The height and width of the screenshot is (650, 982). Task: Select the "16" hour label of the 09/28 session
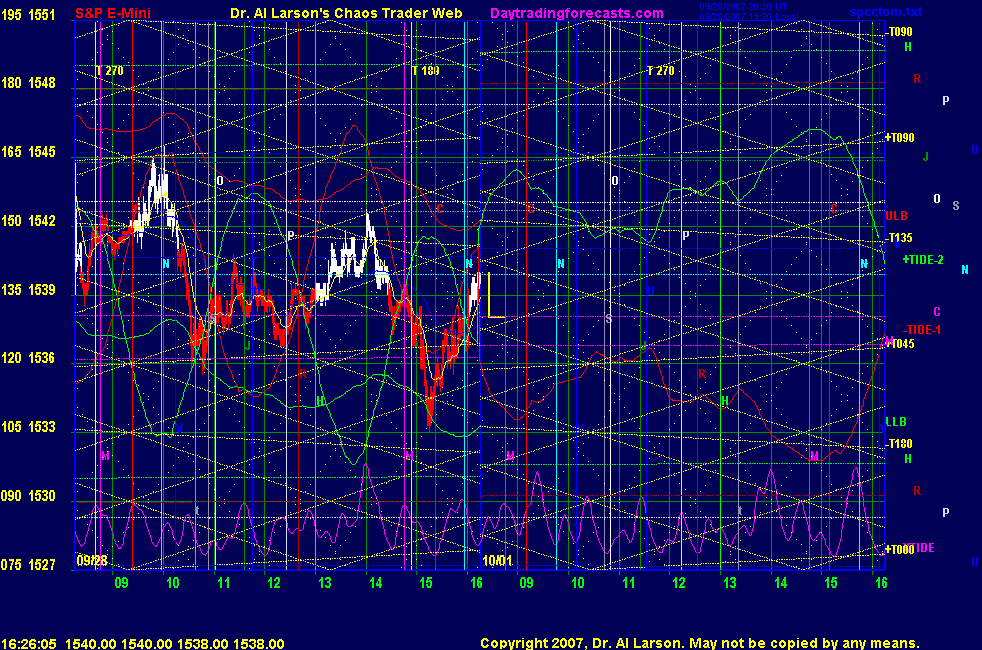476,583
